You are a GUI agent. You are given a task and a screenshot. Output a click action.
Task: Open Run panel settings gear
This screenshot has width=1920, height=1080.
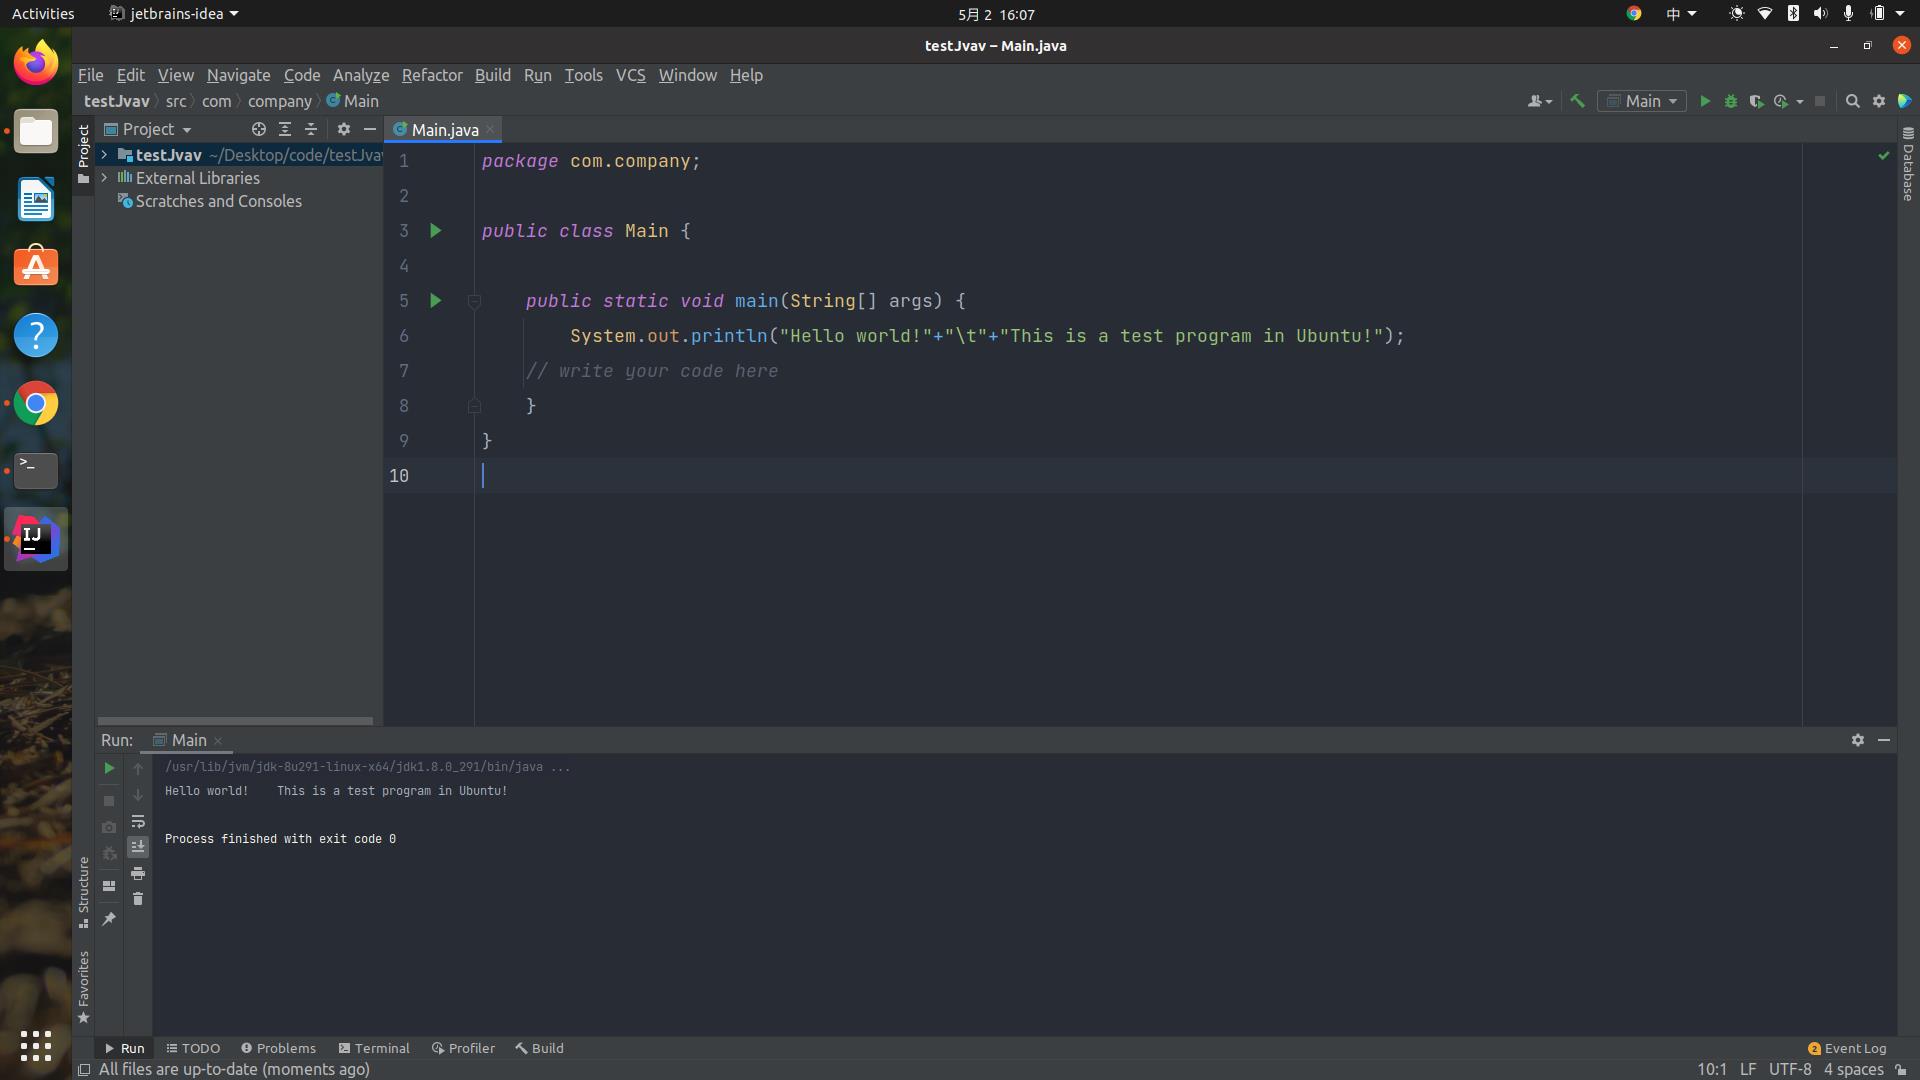tap(1858, 740)
